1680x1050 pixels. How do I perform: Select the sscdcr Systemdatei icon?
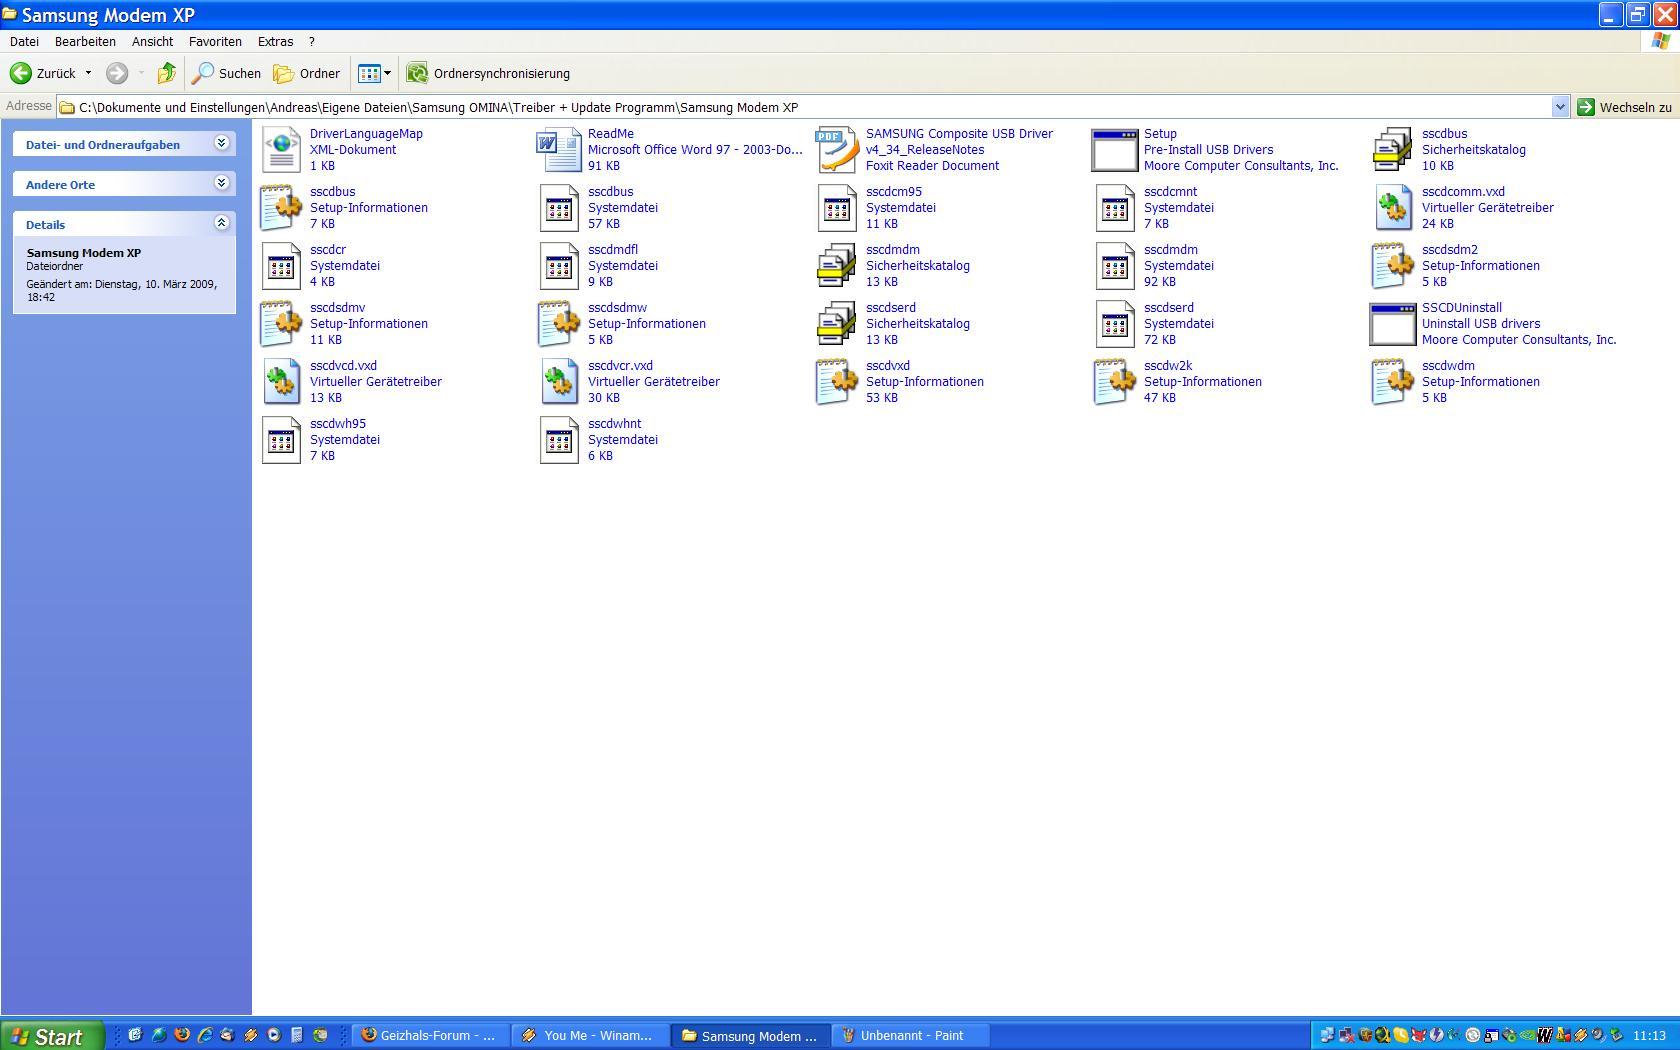tap(281, 266)
